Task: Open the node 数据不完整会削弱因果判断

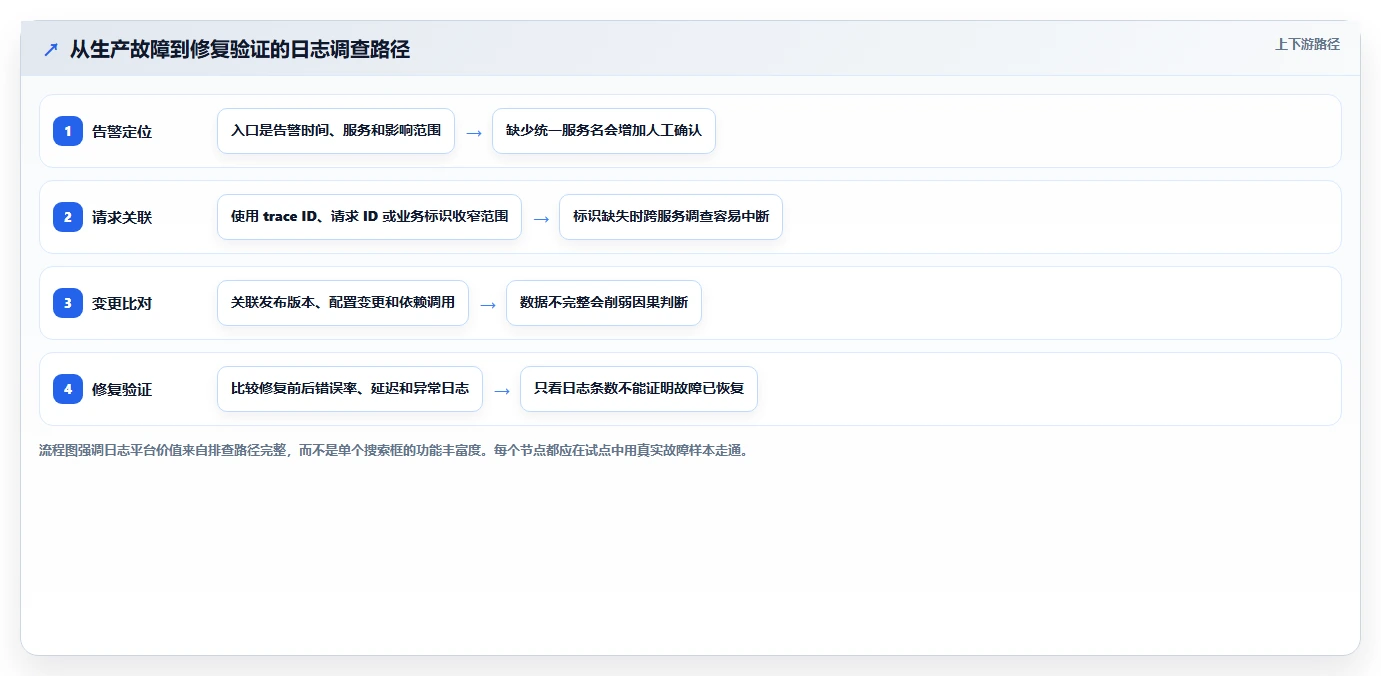Action: pos(604,303)
